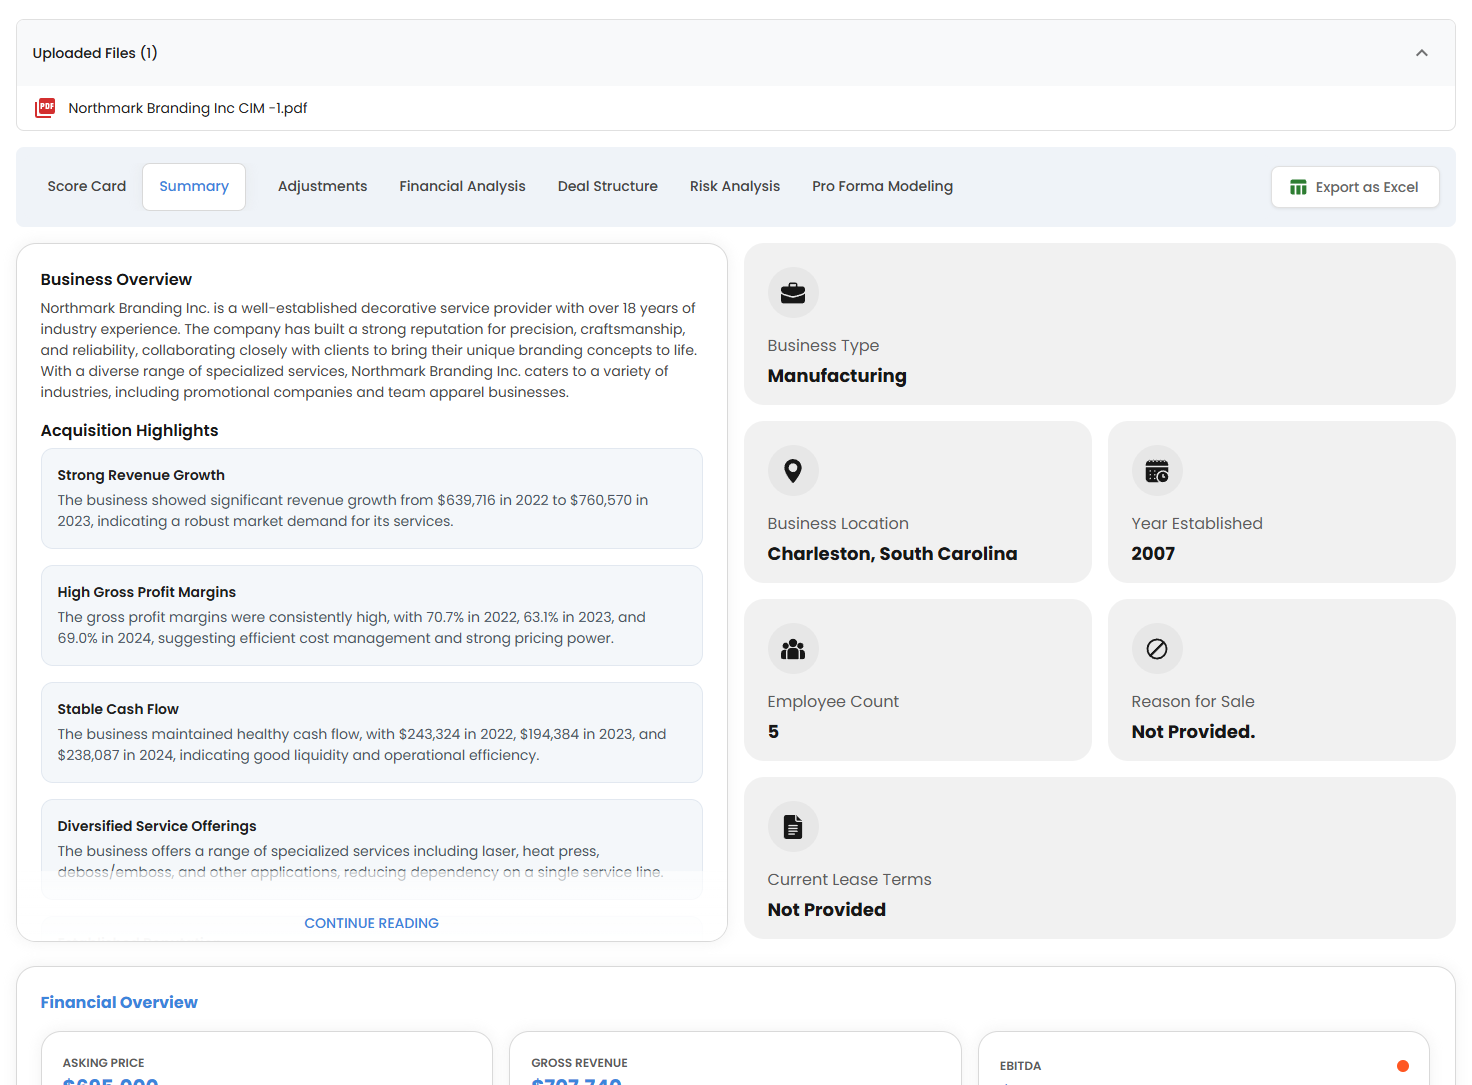Select the Summary tab
The height and width of the screenshot is (1085, 1472).
click(x=194, y=186)
